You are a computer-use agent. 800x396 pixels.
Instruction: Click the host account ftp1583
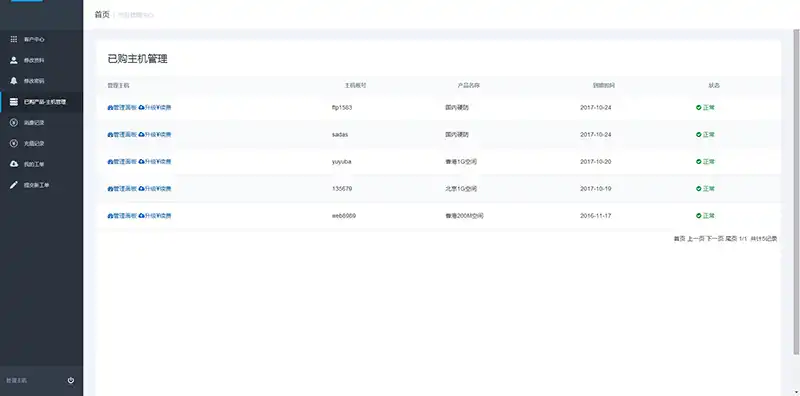click(x=342, y=108)
